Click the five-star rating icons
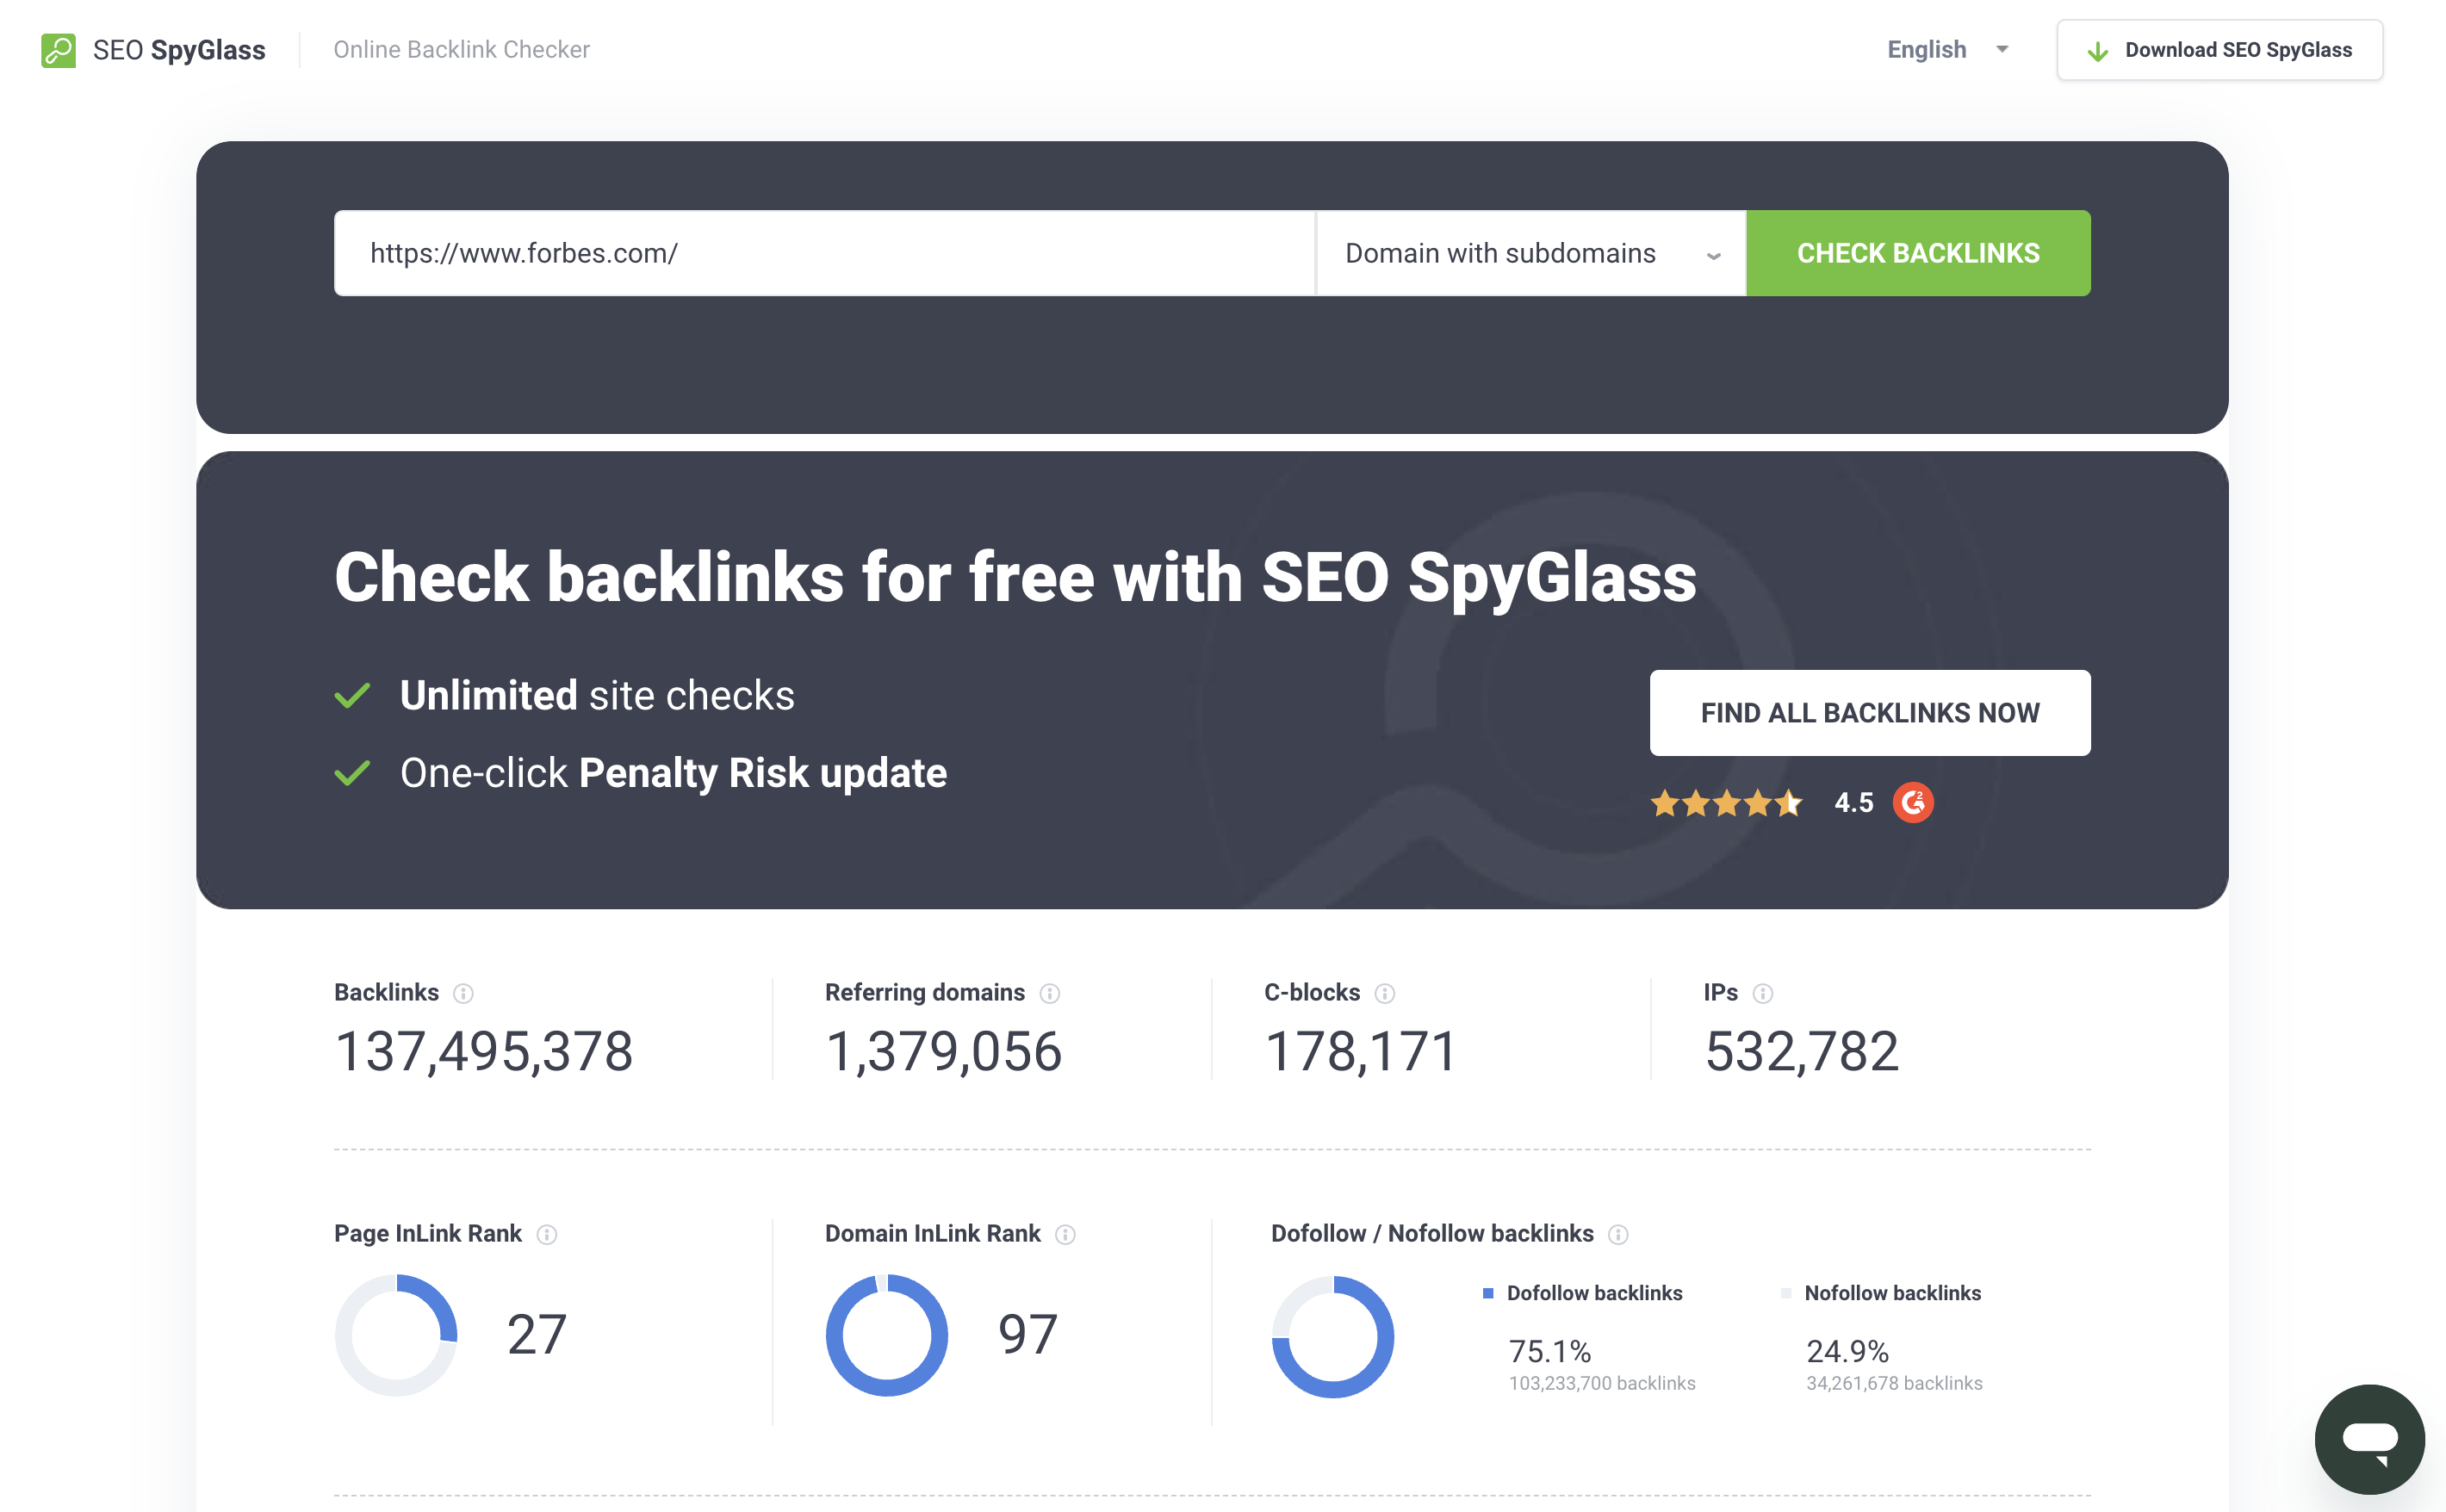2446x1512 pixels. (x=1726, y=803)
